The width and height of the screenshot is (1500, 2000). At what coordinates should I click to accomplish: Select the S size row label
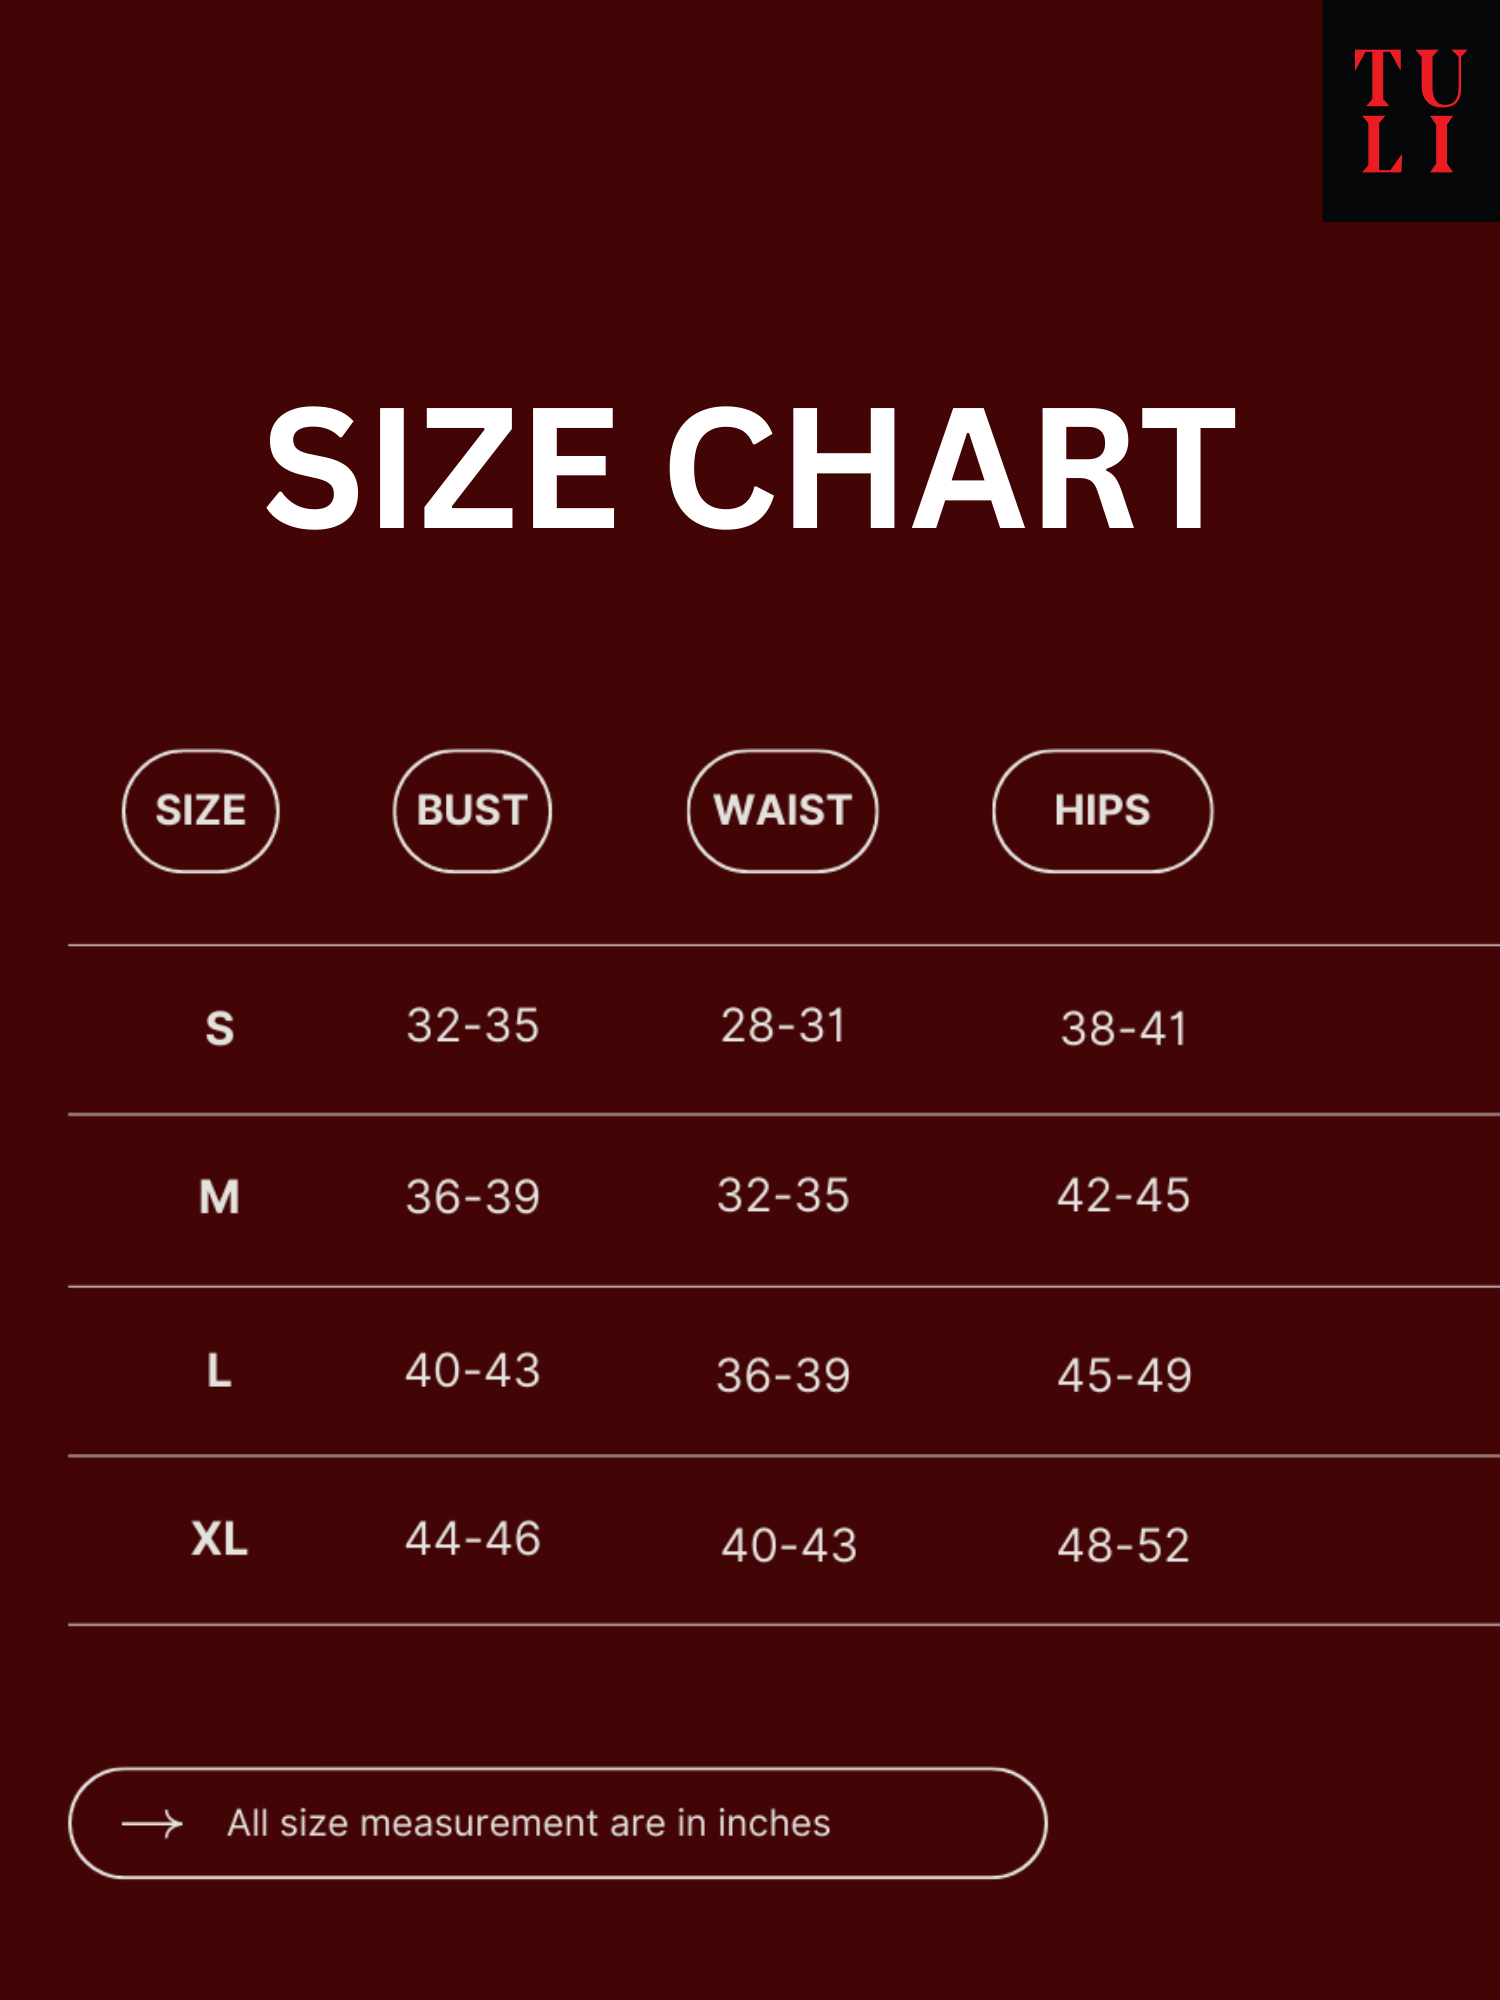pyautogui.click(x=220, y=1028)
